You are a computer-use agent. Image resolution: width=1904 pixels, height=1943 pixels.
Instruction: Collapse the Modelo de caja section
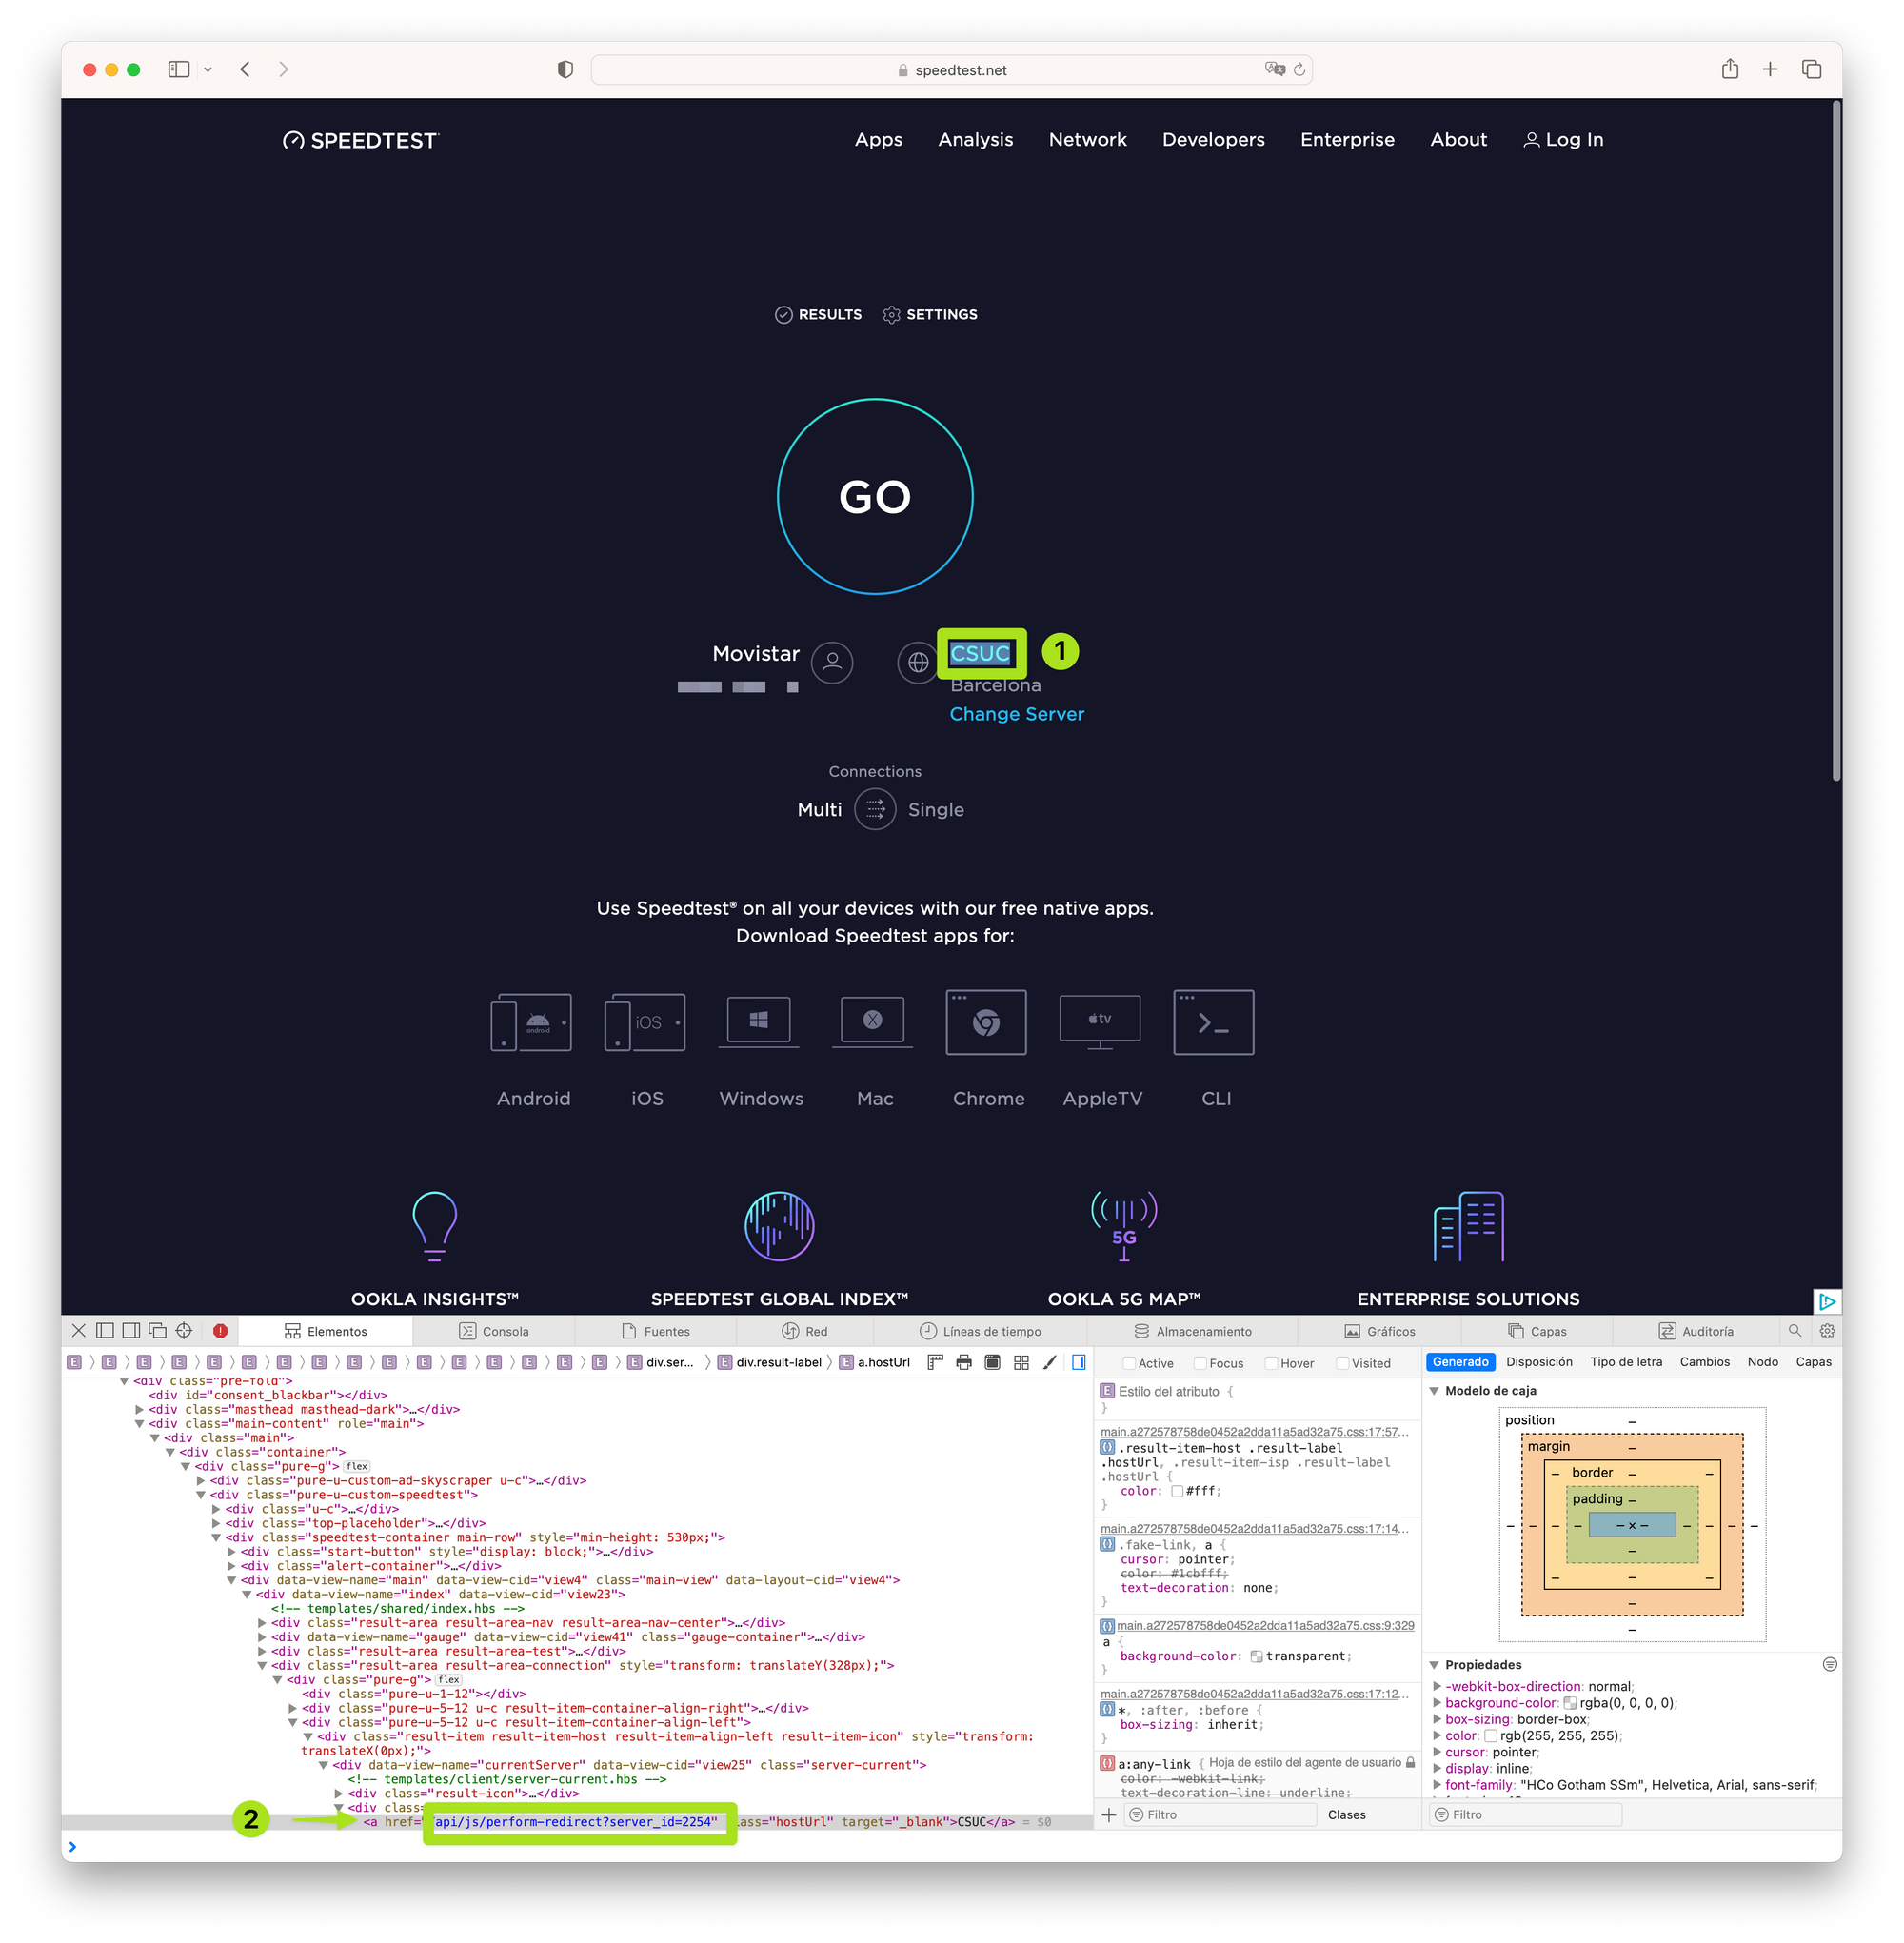tap(1434, 1390)
